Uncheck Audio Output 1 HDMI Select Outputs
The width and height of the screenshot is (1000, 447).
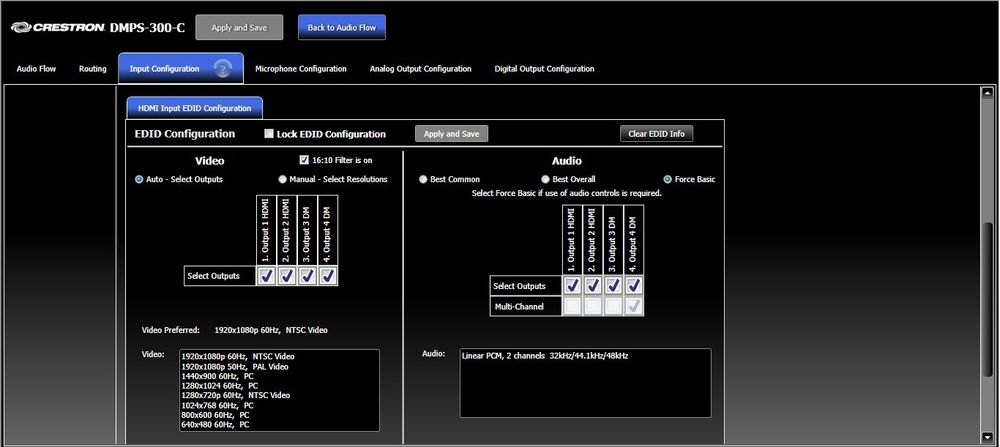pyautogui.click(x=573, y=286)
